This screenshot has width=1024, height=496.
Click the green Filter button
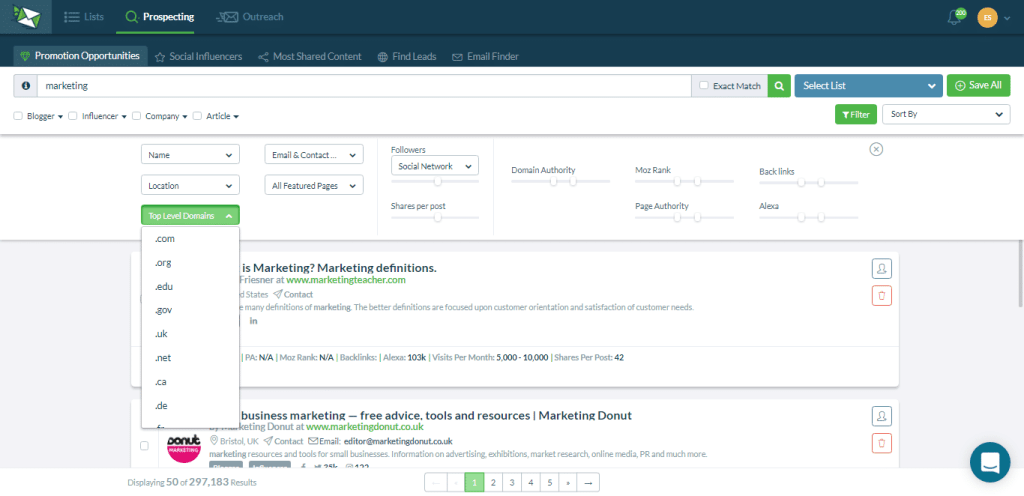(856, 114)
